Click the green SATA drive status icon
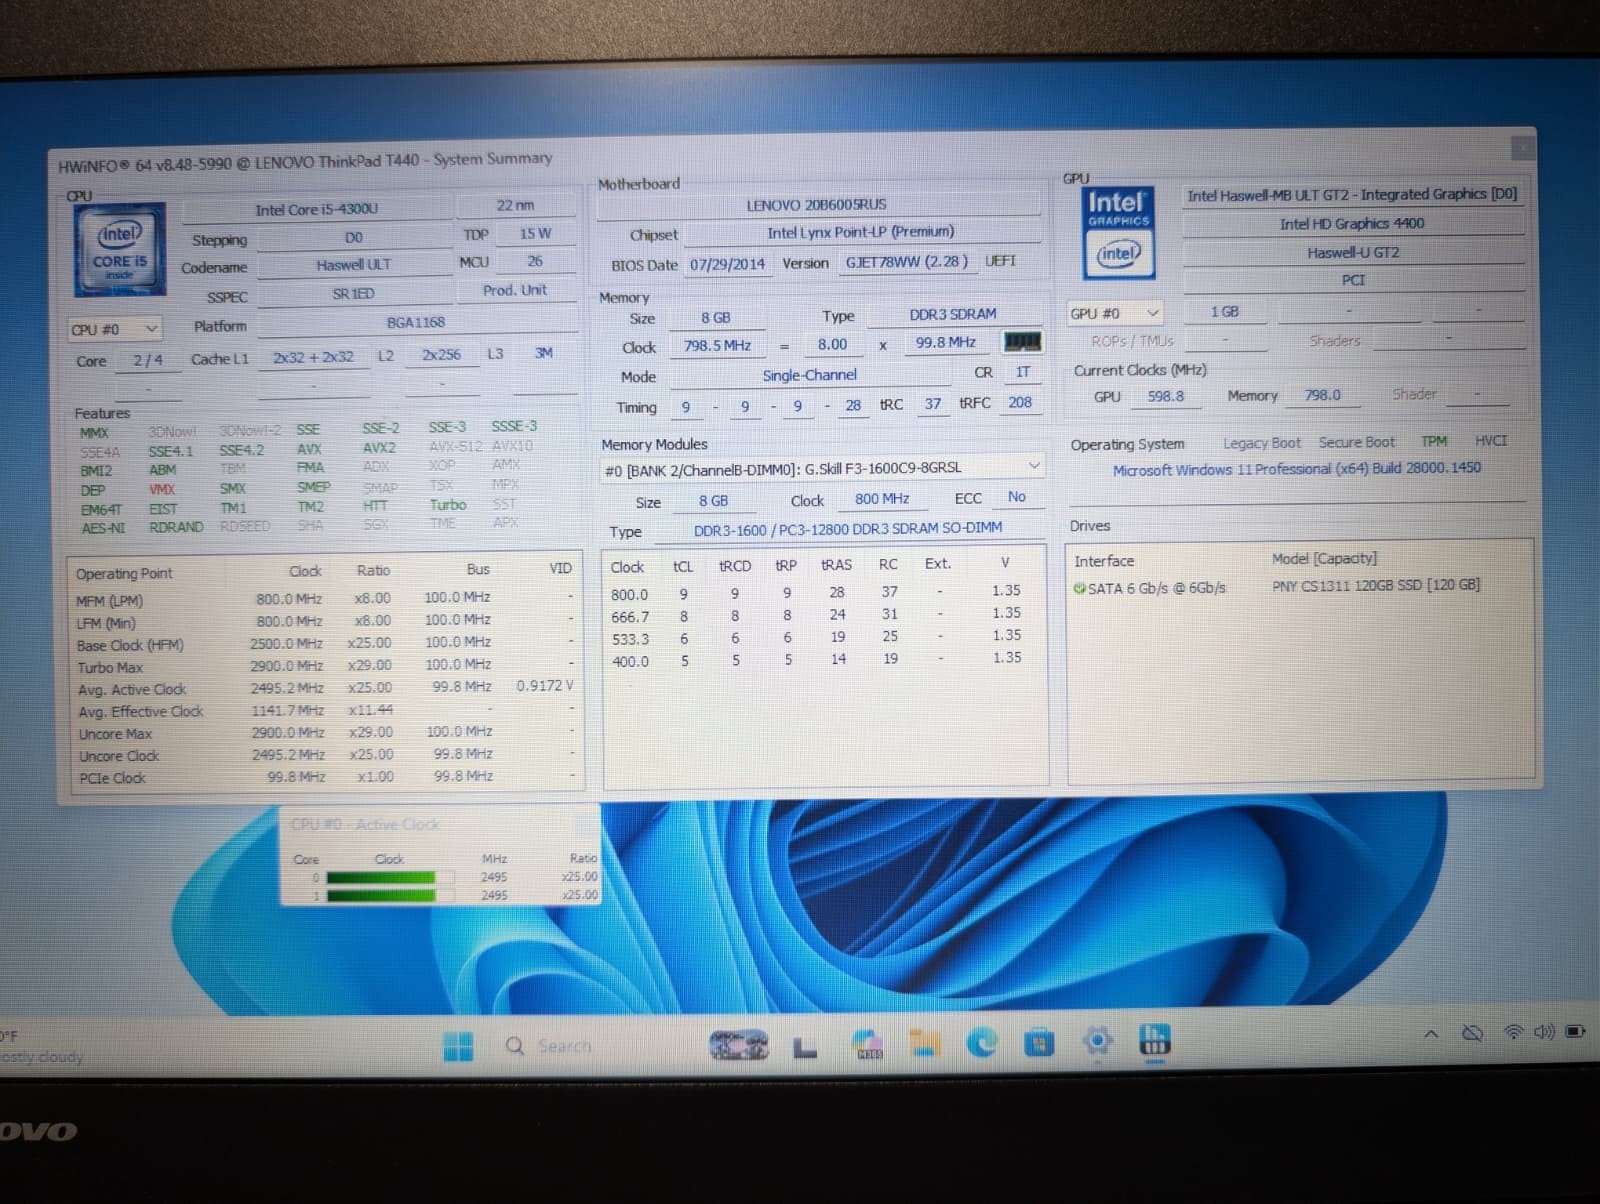 pos(1079,588)
